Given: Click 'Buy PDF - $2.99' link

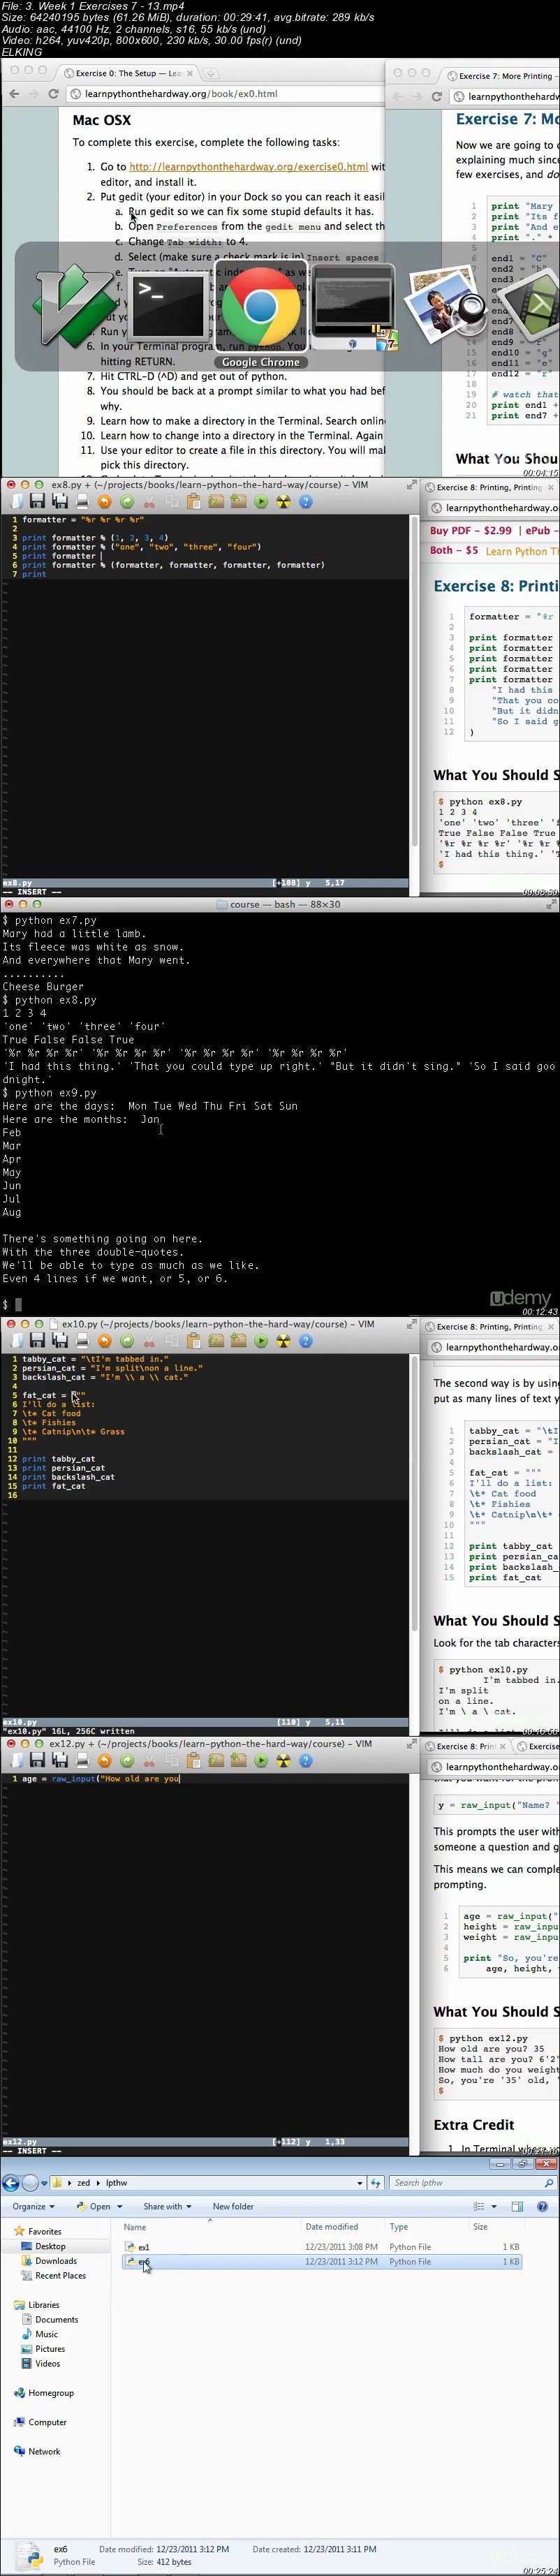Looking at the screenshot, I should 471,531.
